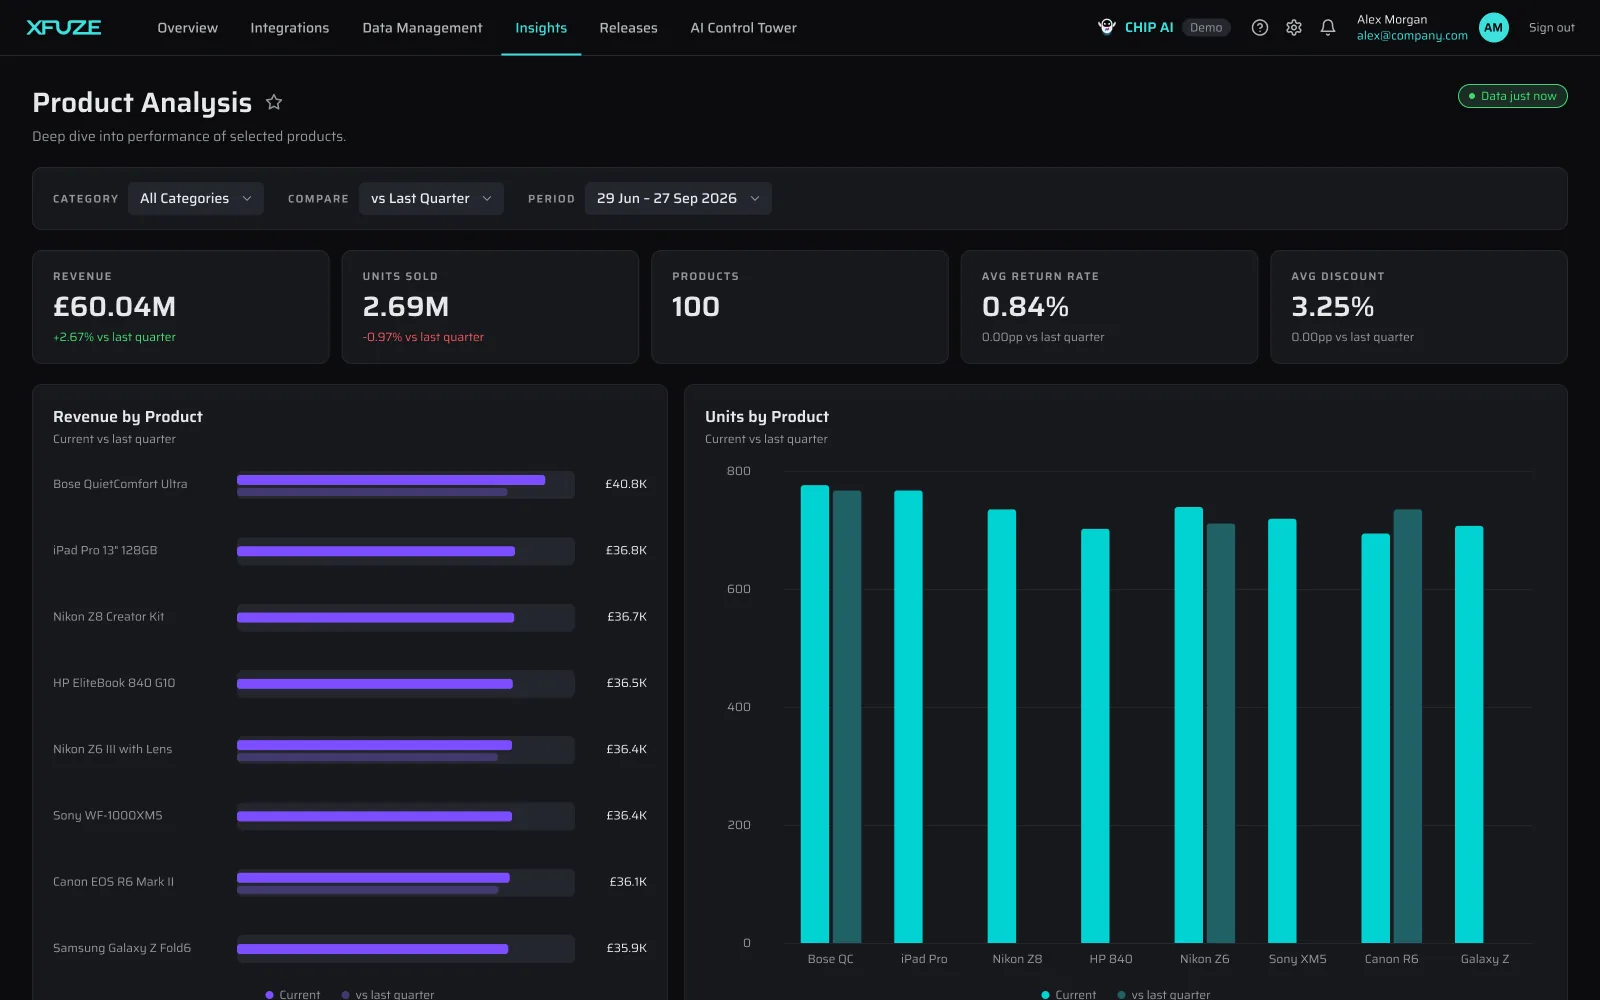
Task: Click the Demo badge
Action: (x=1206, y=28)
